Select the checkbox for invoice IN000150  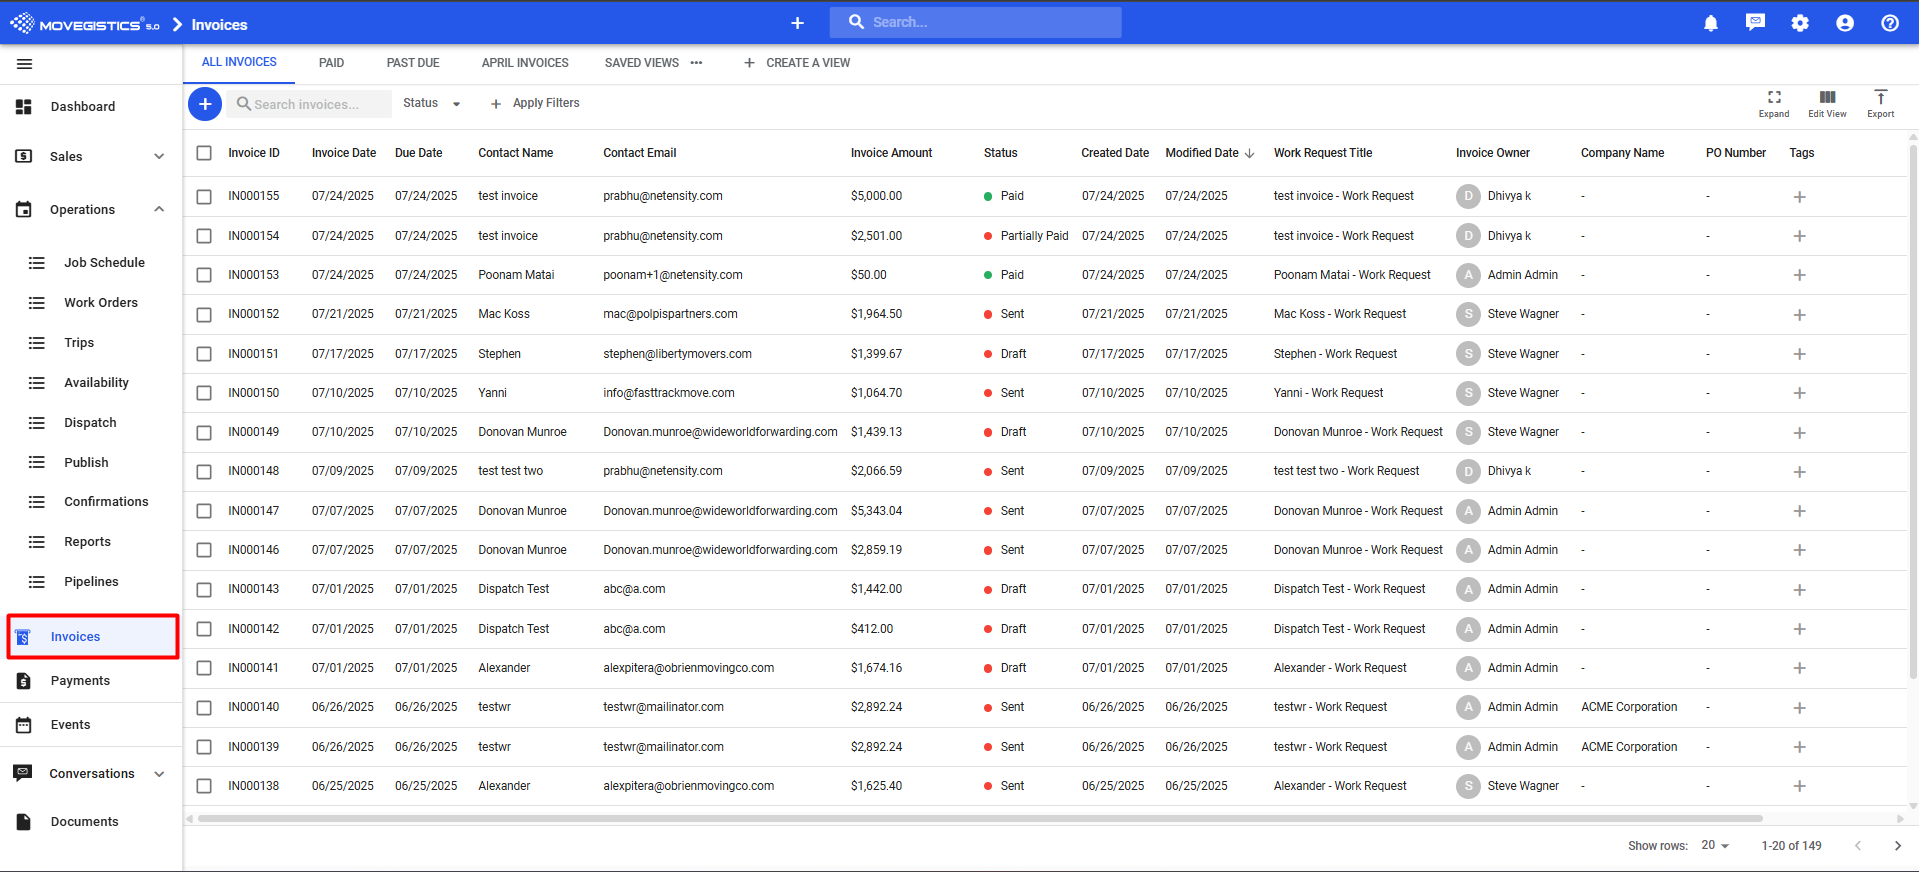204,393
